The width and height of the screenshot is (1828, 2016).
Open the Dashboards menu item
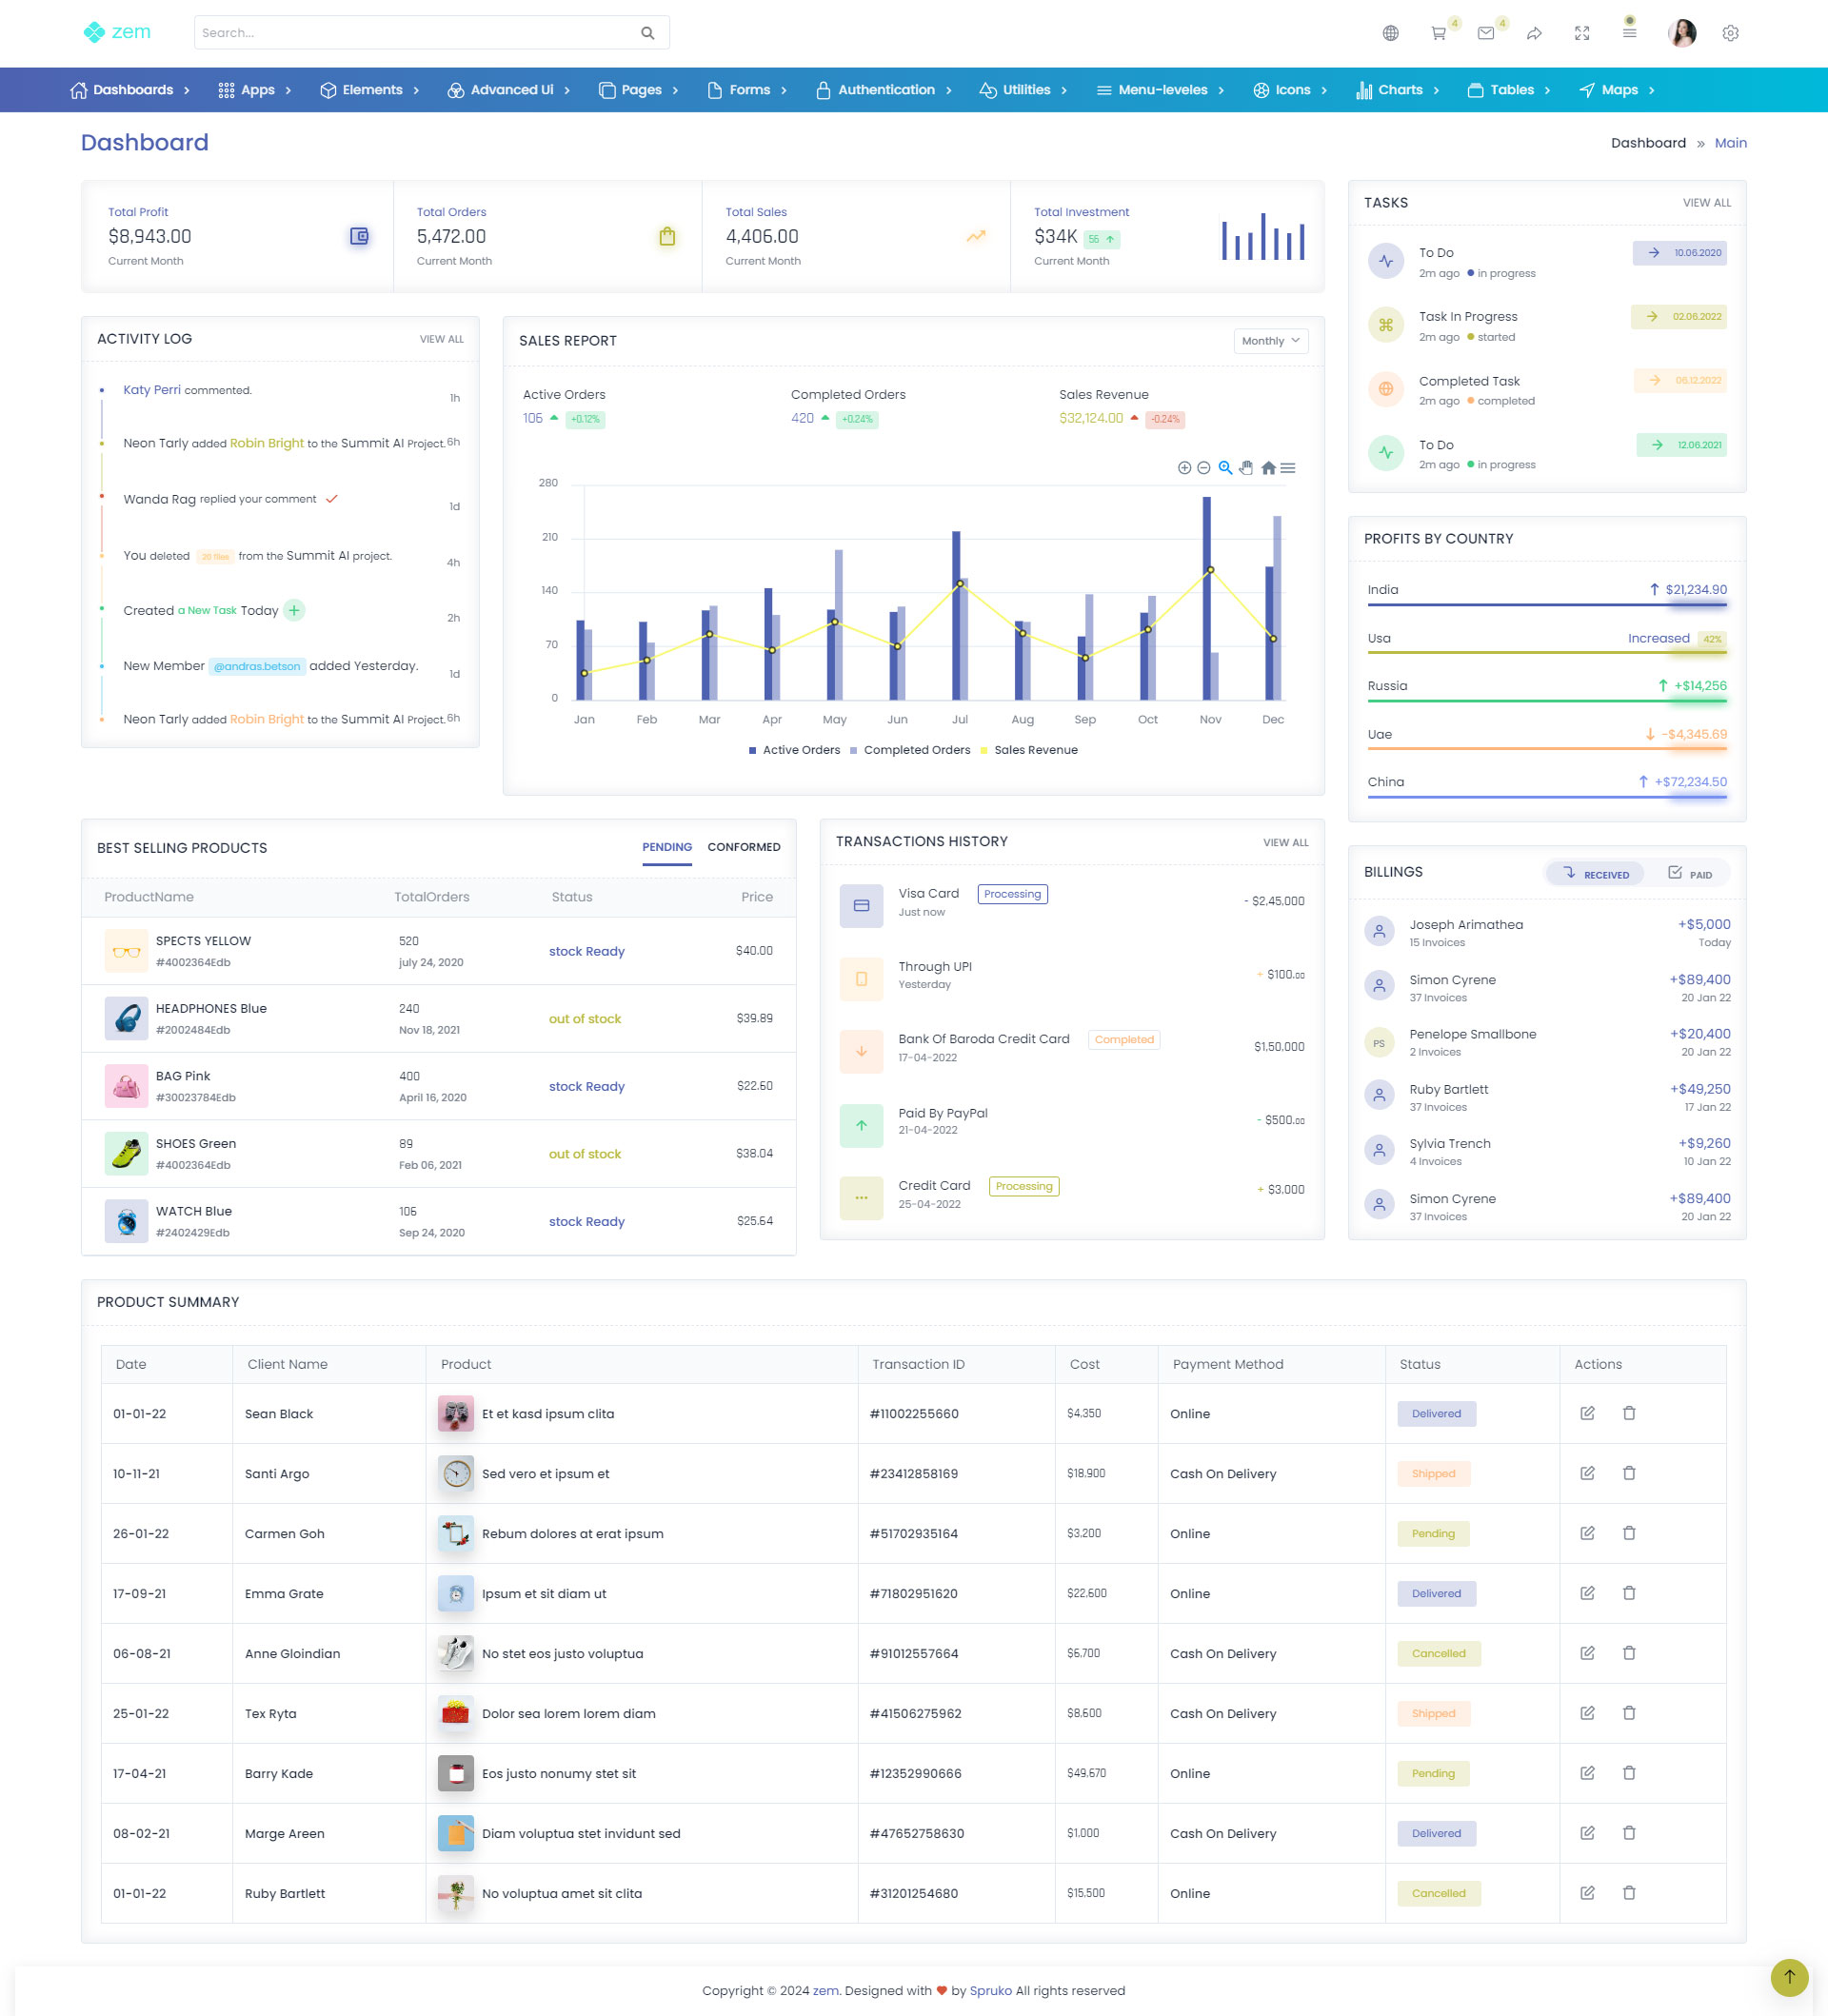point(131,90)
